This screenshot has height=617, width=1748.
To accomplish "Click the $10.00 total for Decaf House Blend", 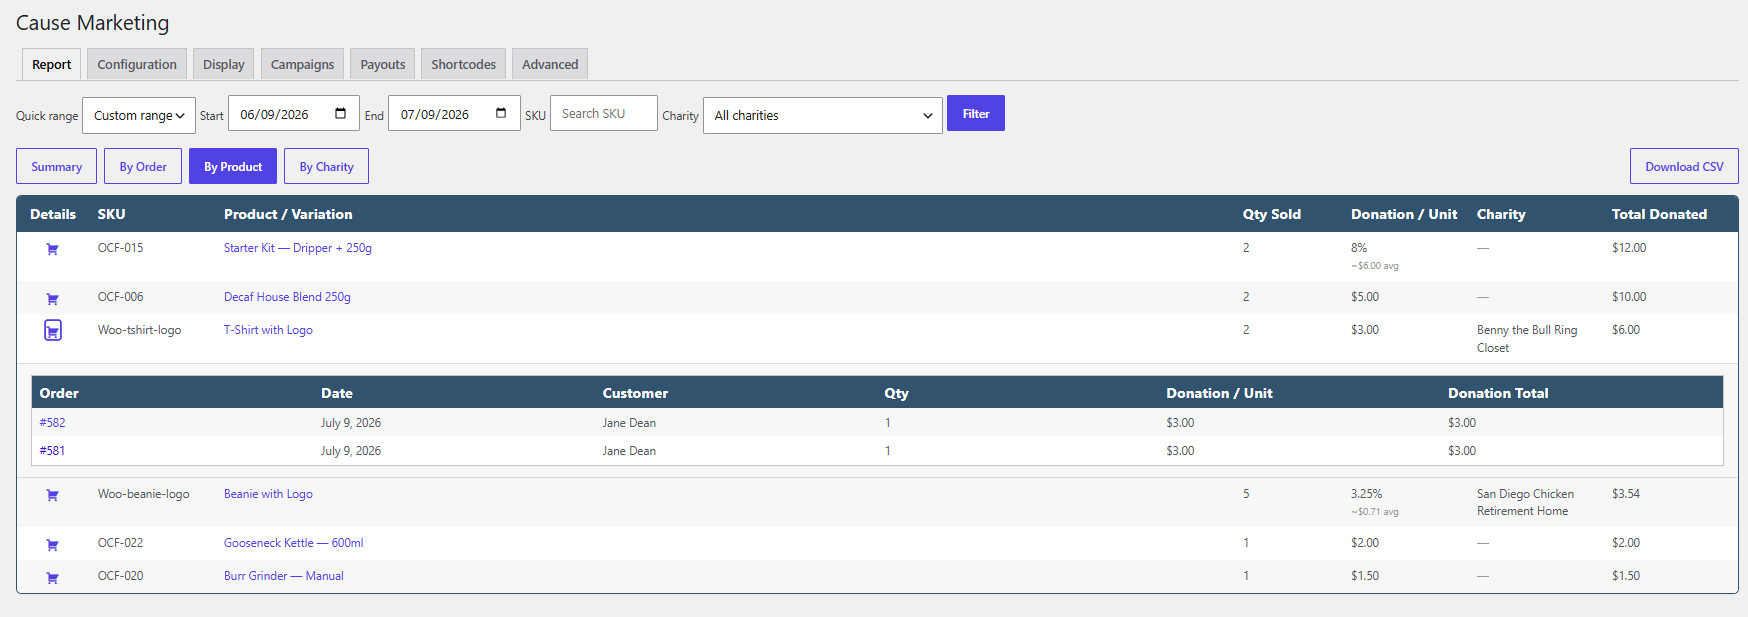I will tap(1629, 297).
